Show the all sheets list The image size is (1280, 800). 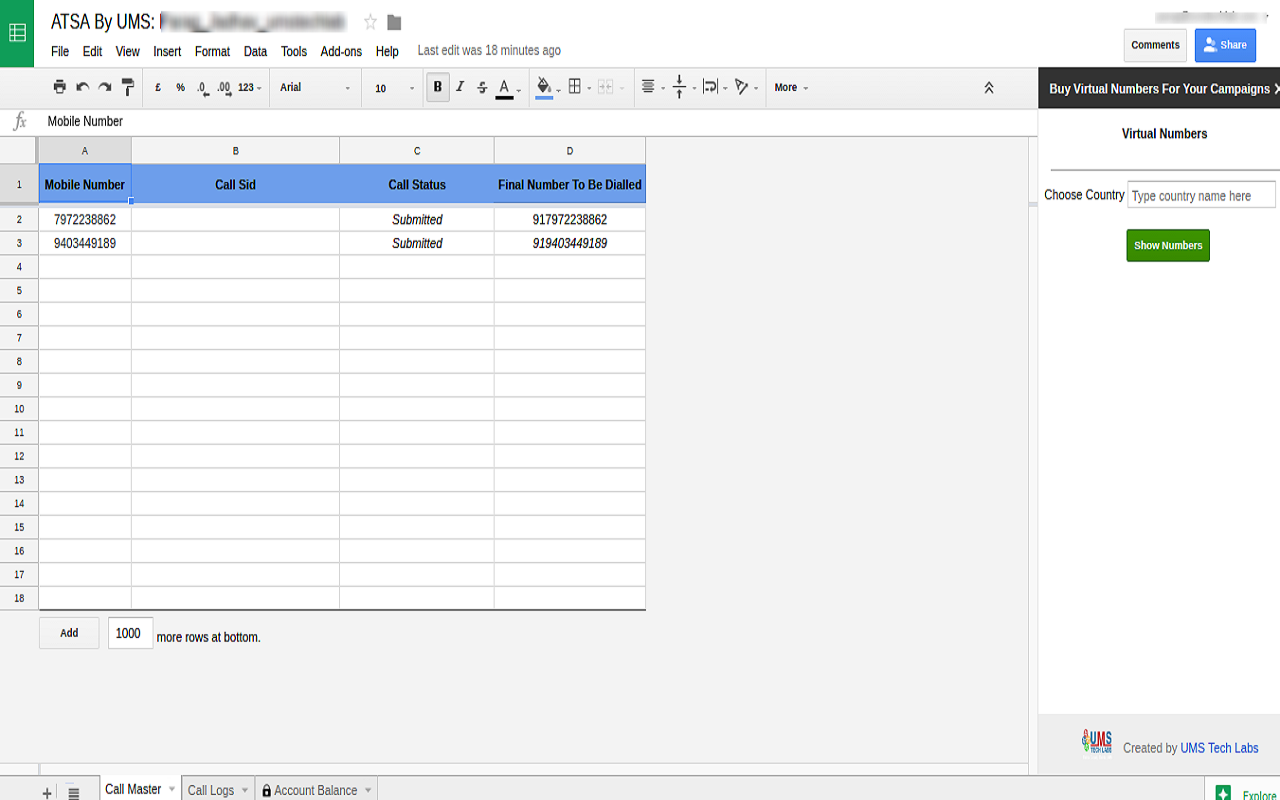(73, 792)
